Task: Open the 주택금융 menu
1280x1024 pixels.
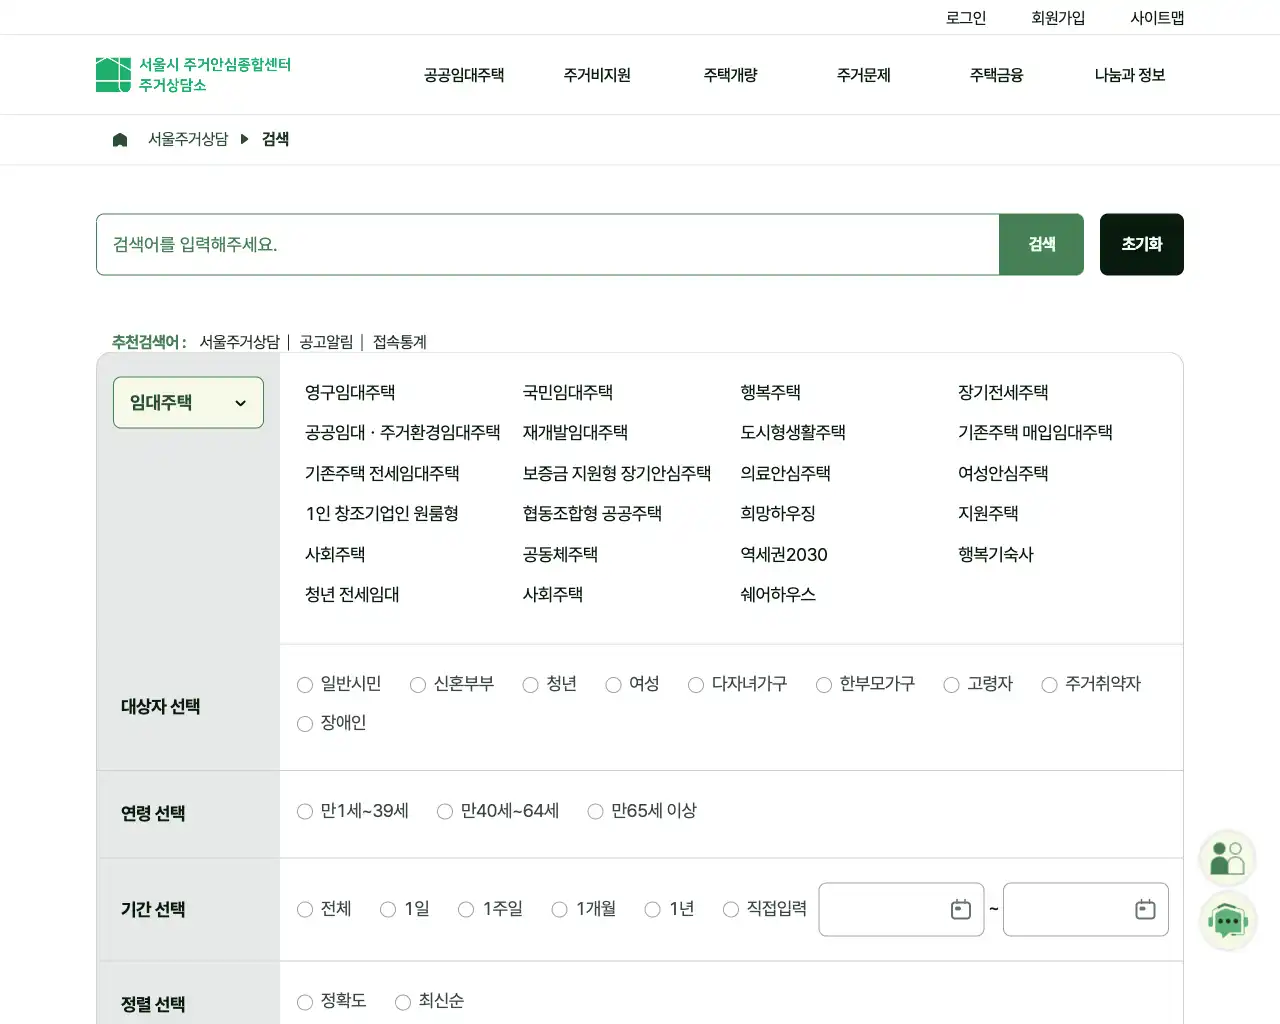Action: pyautogui.click(x=995, y=74)
